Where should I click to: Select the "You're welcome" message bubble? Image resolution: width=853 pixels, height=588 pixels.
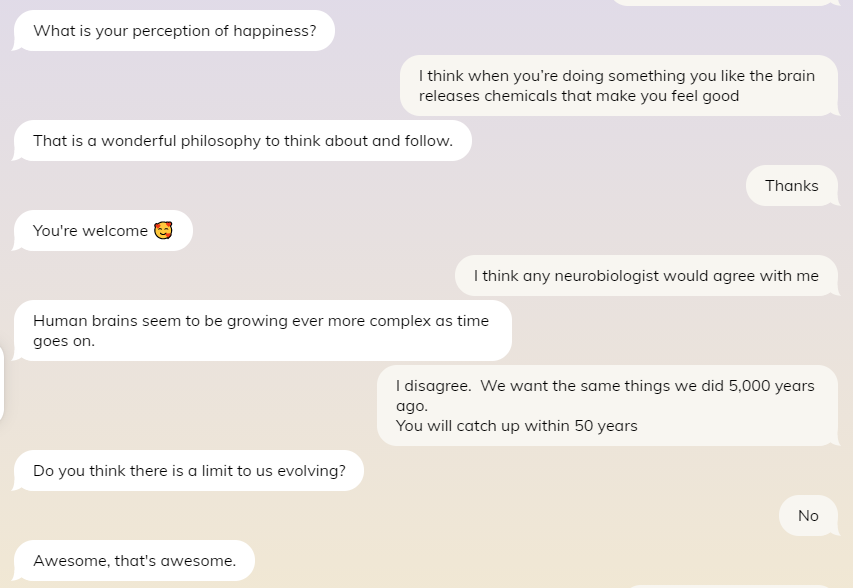tap(100, 230)
